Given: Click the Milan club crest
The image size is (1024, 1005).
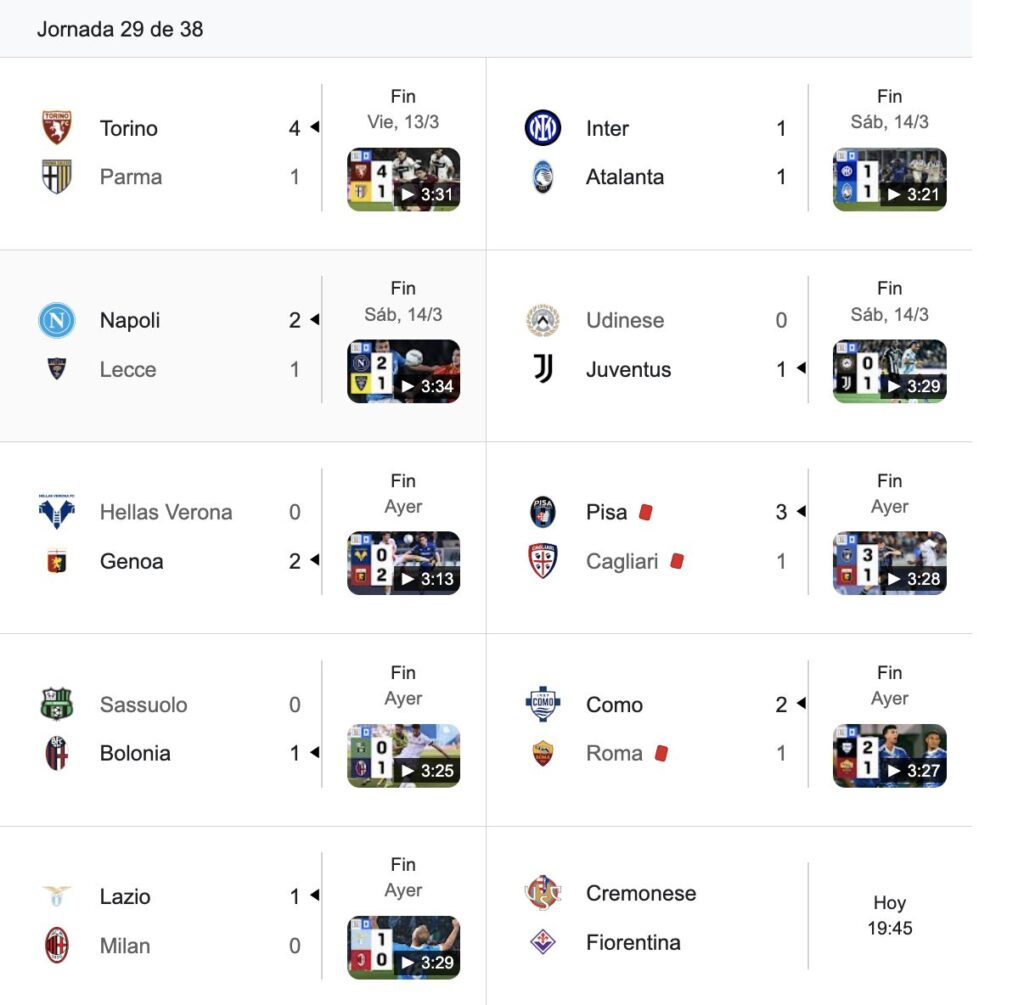Looking at the screenshot, I should tap(56, 945).
